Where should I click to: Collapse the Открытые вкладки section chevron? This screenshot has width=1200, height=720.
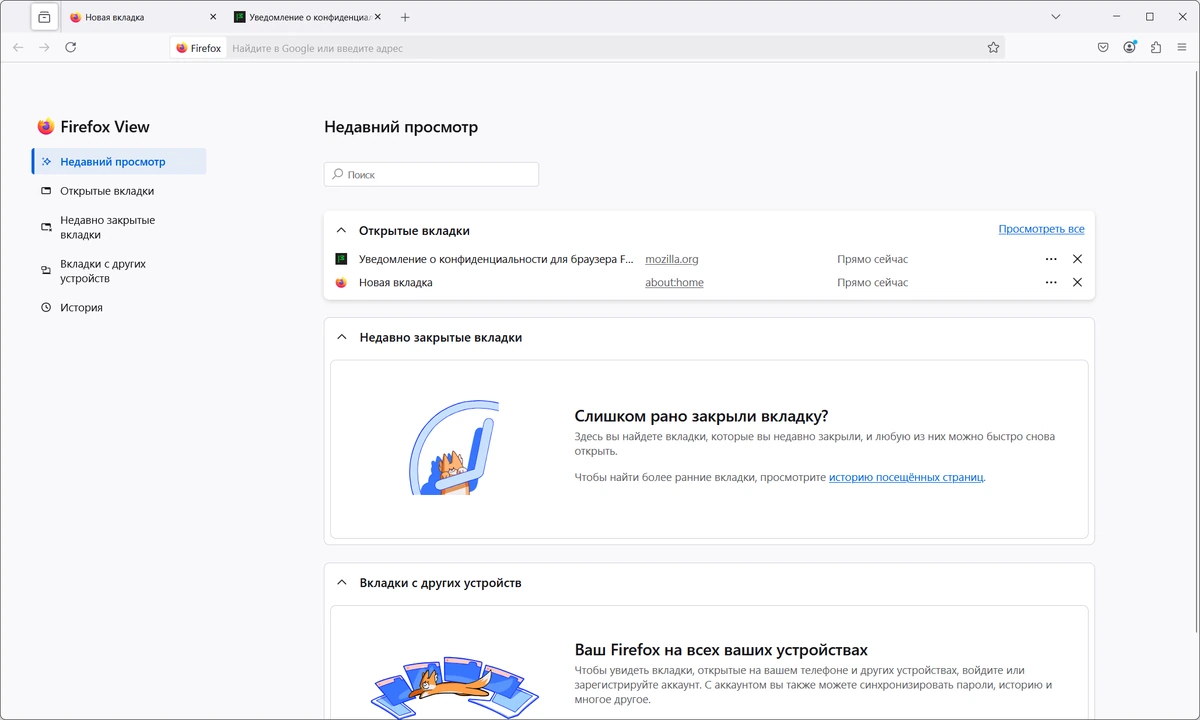(x=341, y=230)
